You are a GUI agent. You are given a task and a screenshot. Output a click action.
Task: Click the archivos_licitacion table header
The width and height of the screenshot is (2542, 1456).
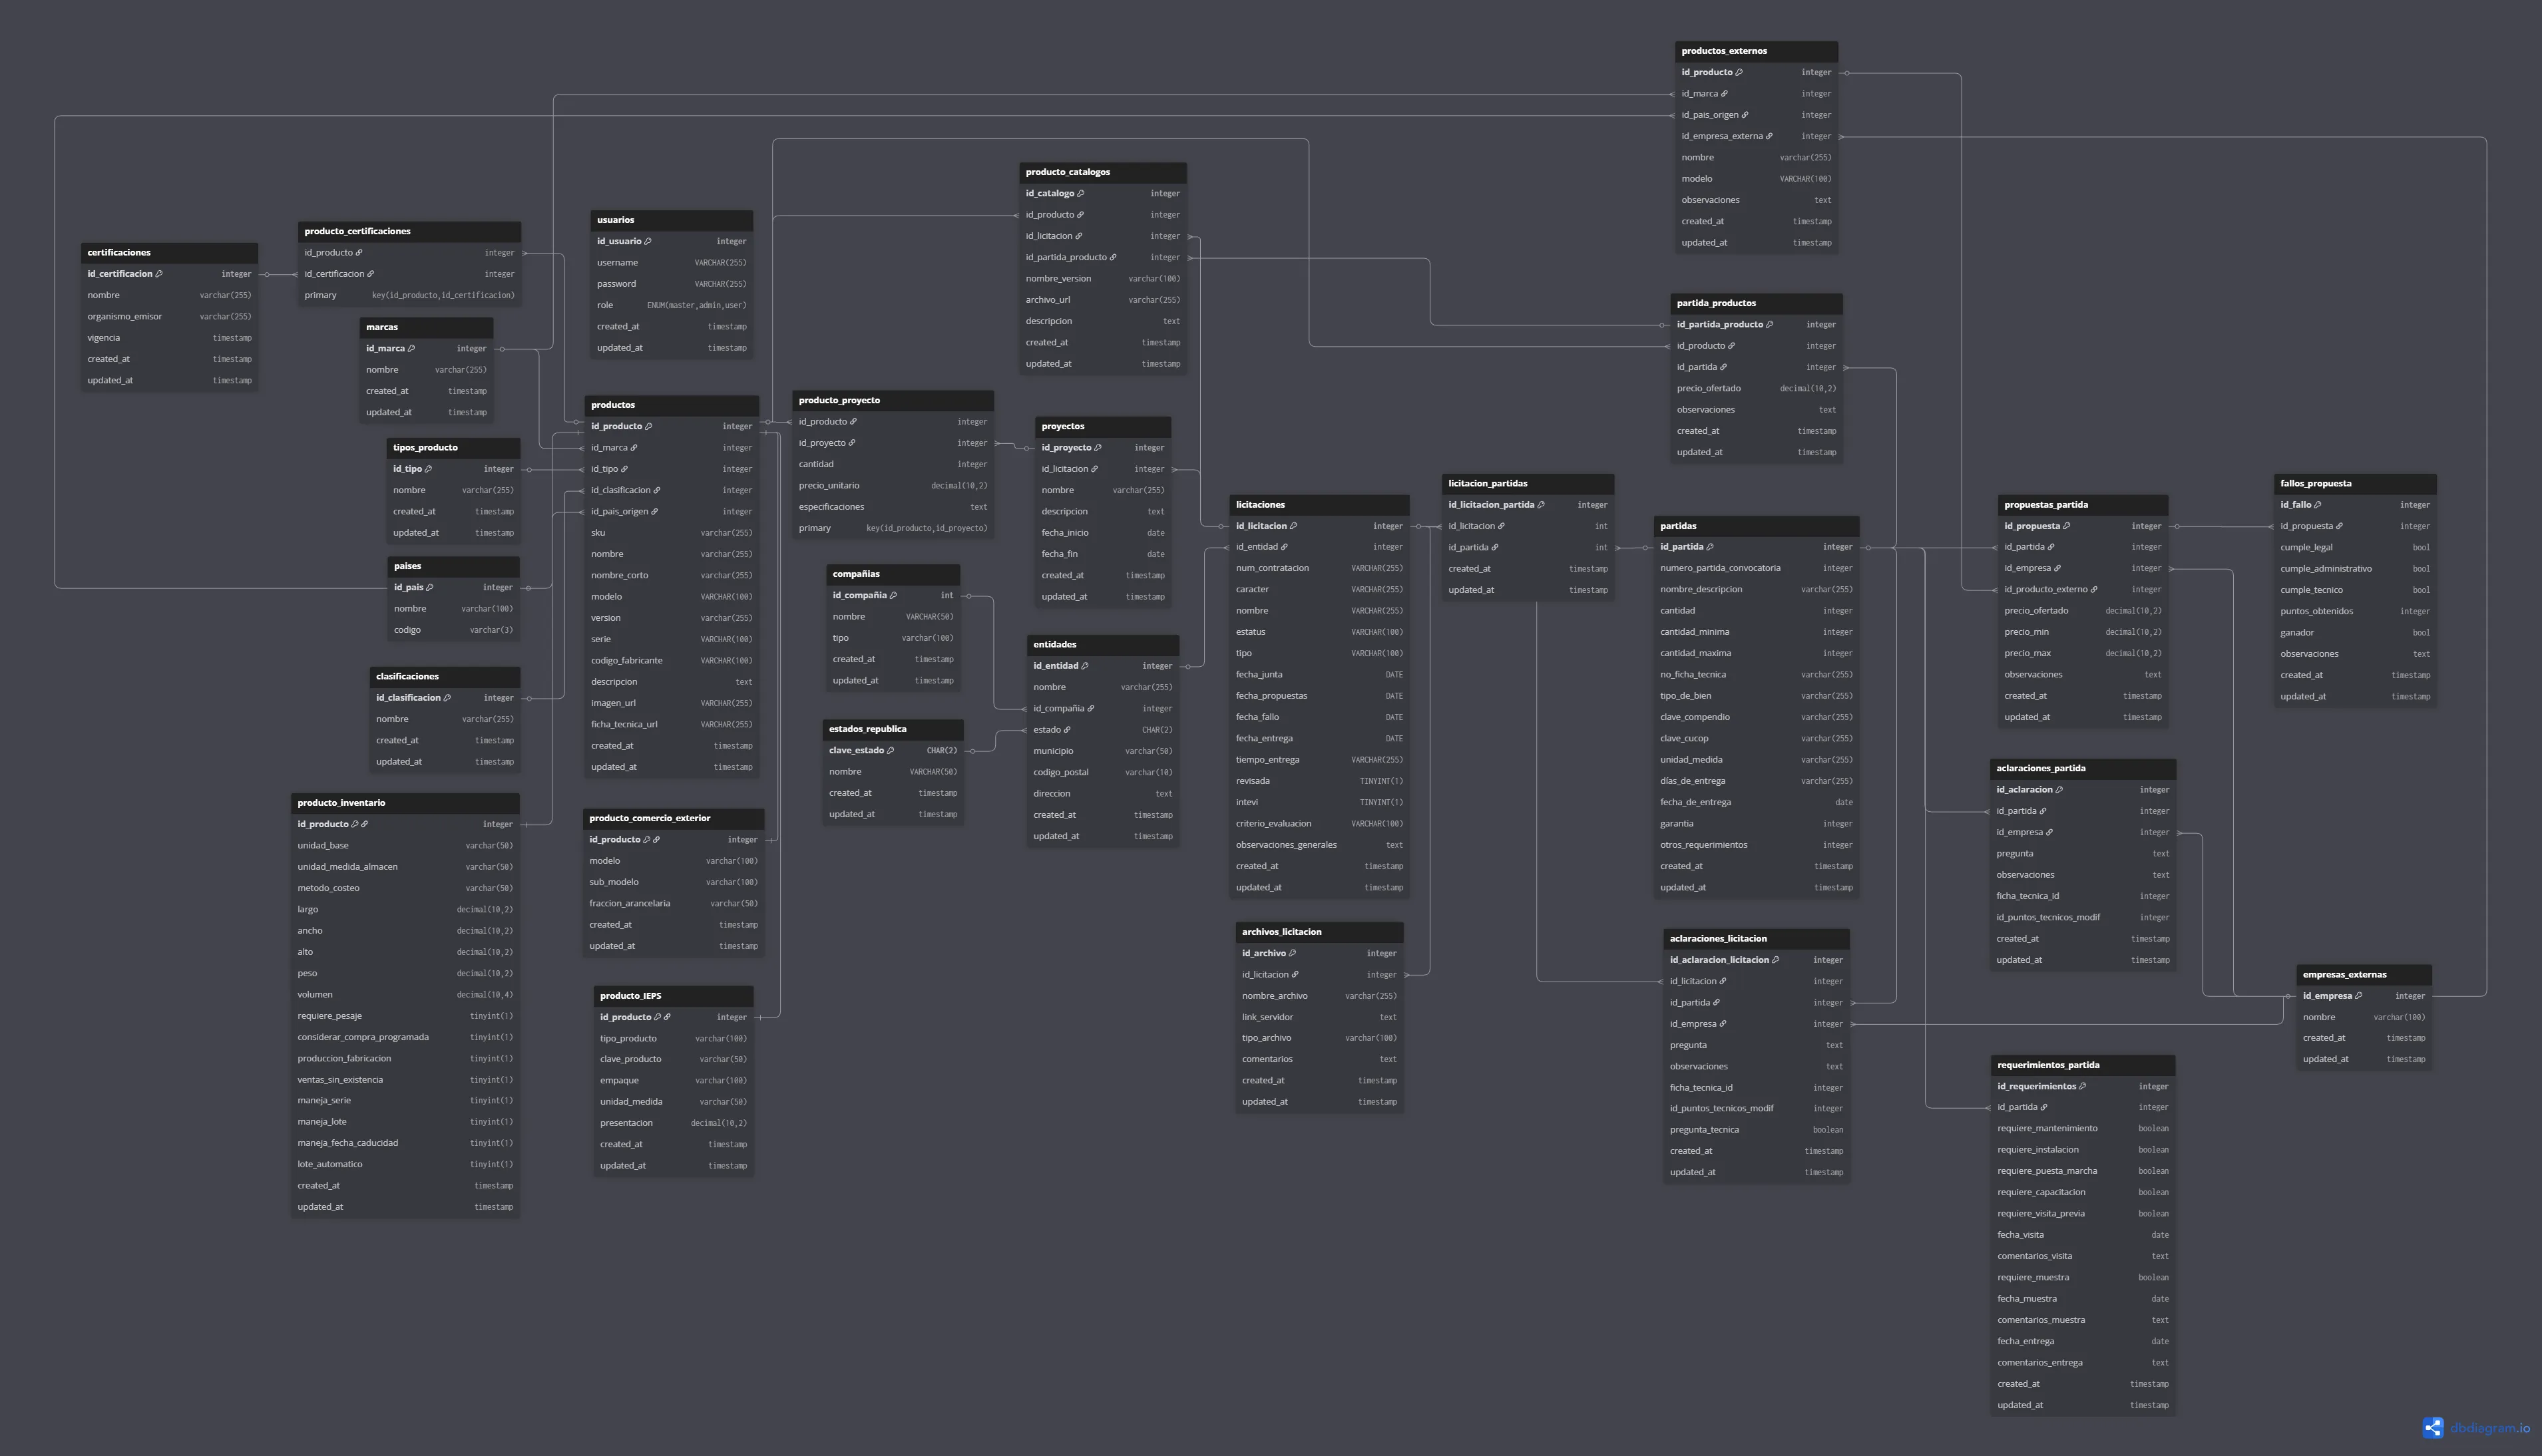tap(1320, 932)
